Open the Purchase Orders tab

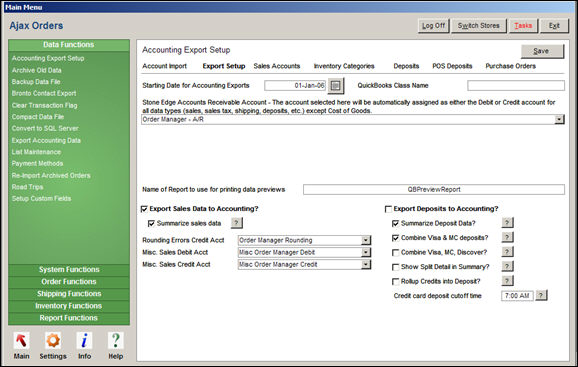(510, 66)
